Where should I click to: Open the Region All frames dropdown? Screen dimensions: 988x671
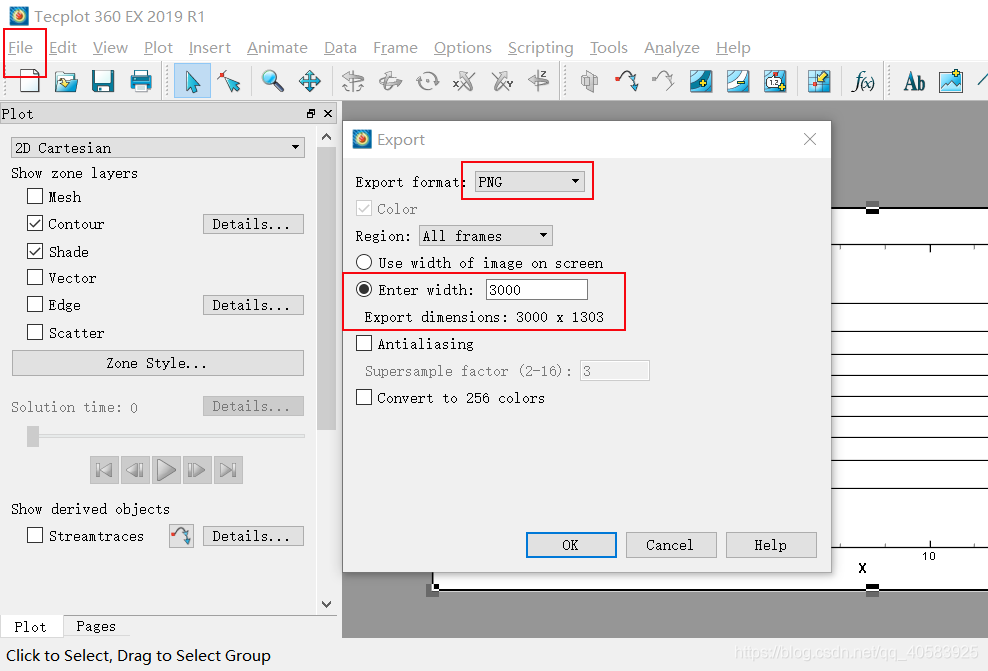(x=486, y=236)
